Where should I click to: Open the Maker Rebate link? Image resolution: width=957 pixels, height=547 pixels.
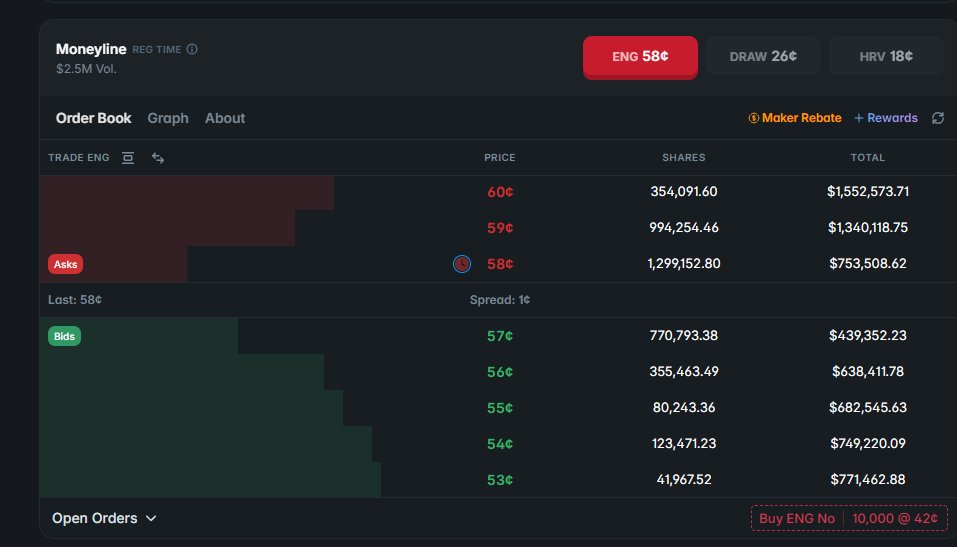pos(795,118)
